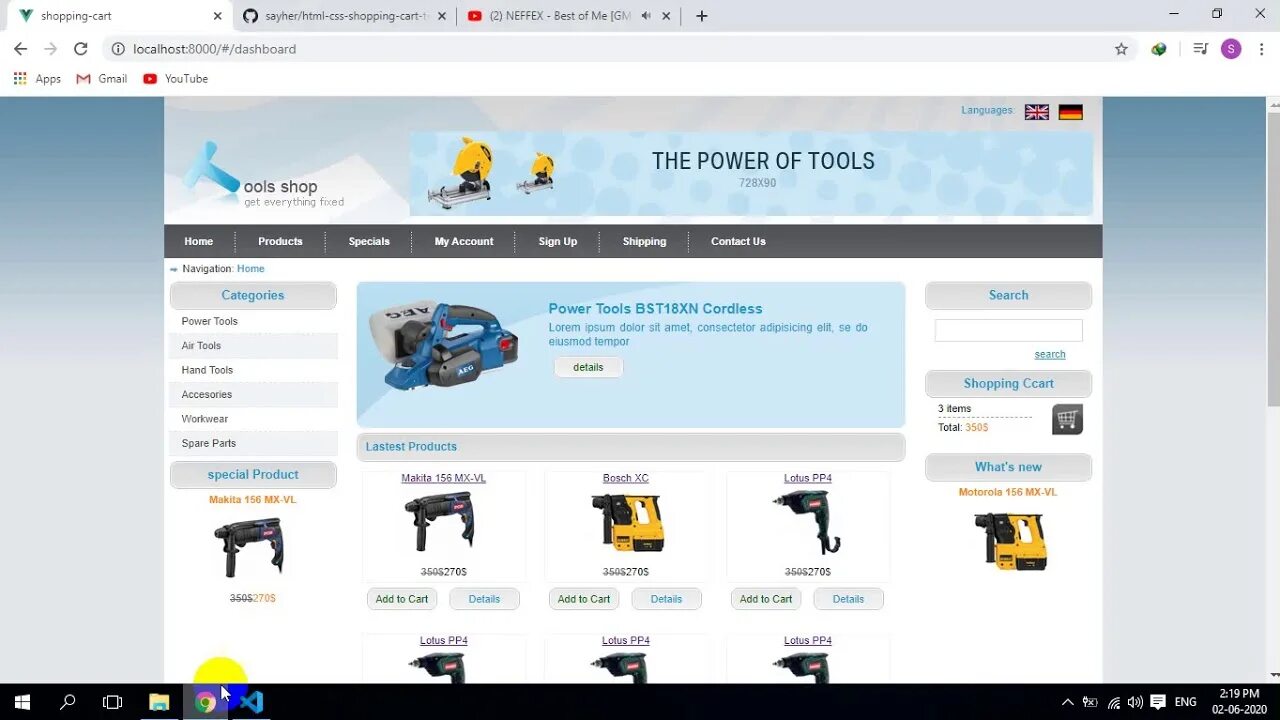This screenshot has height=720, width=1280.
Task: Bookmark this page with the star icon
Action: tap(1121, 49)
